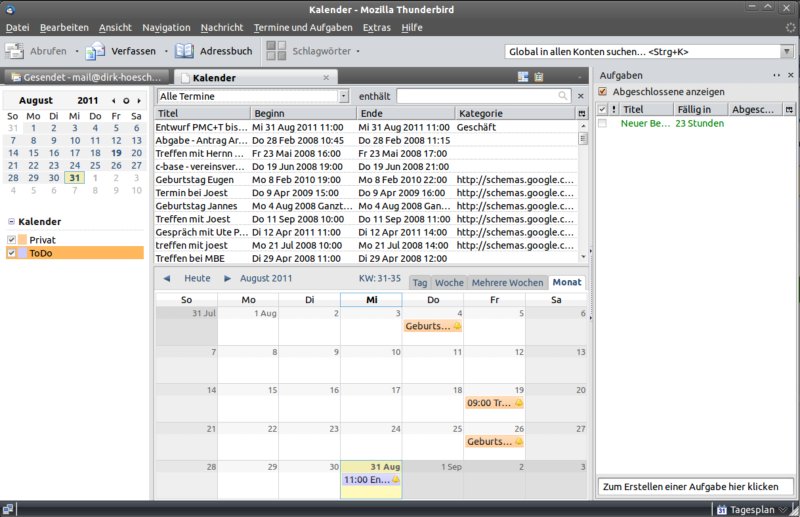
Task: Toggle Abgeschlossene anzeigen checkbox
Action: [603, 92]
